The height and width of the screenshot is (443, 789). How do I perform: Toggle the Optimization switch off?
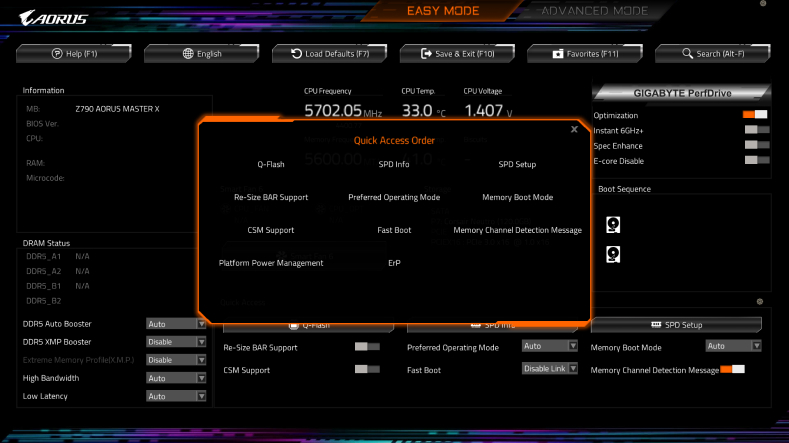click(x=755, y=115)
